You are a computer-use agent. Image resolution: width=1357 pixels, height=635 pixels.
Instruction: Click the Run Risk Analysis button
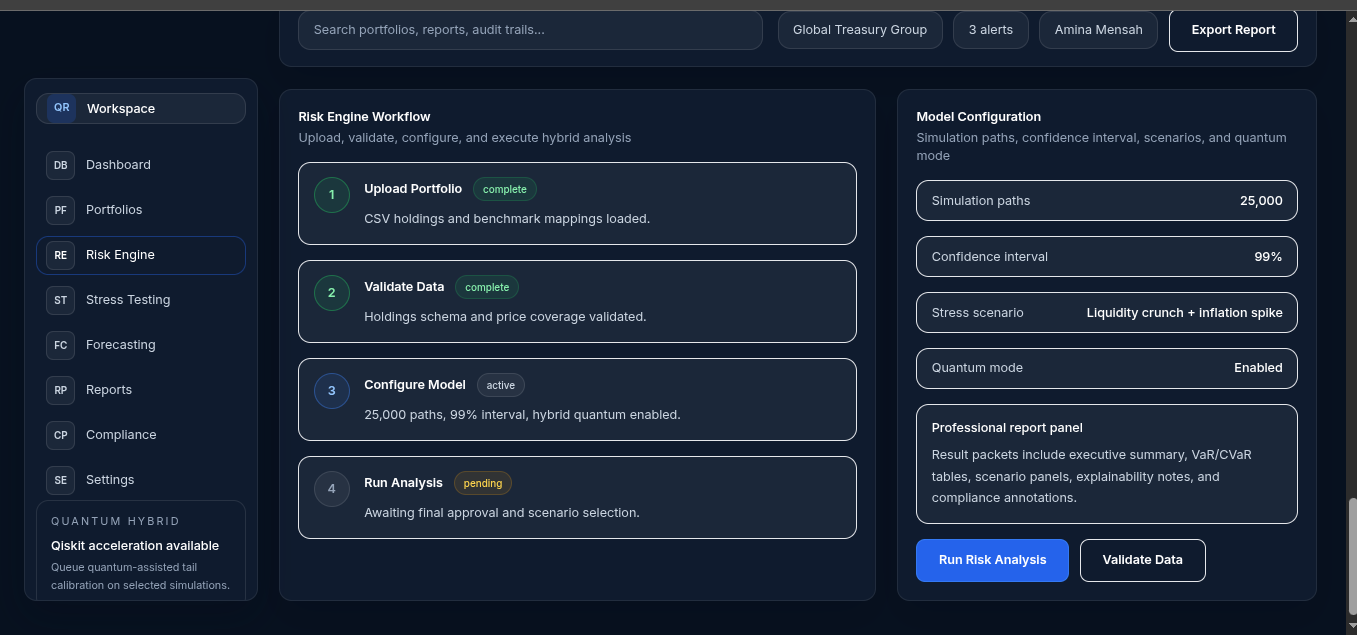992,560
